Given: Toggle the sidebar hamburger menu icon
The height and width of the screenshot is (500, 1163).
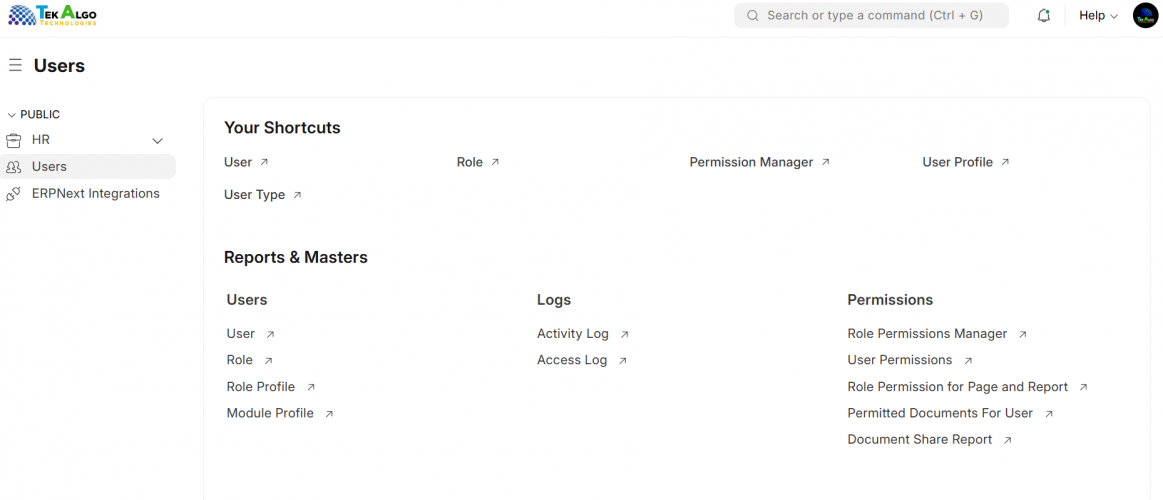Looking at the screenshot, I should tap(15, 66).
